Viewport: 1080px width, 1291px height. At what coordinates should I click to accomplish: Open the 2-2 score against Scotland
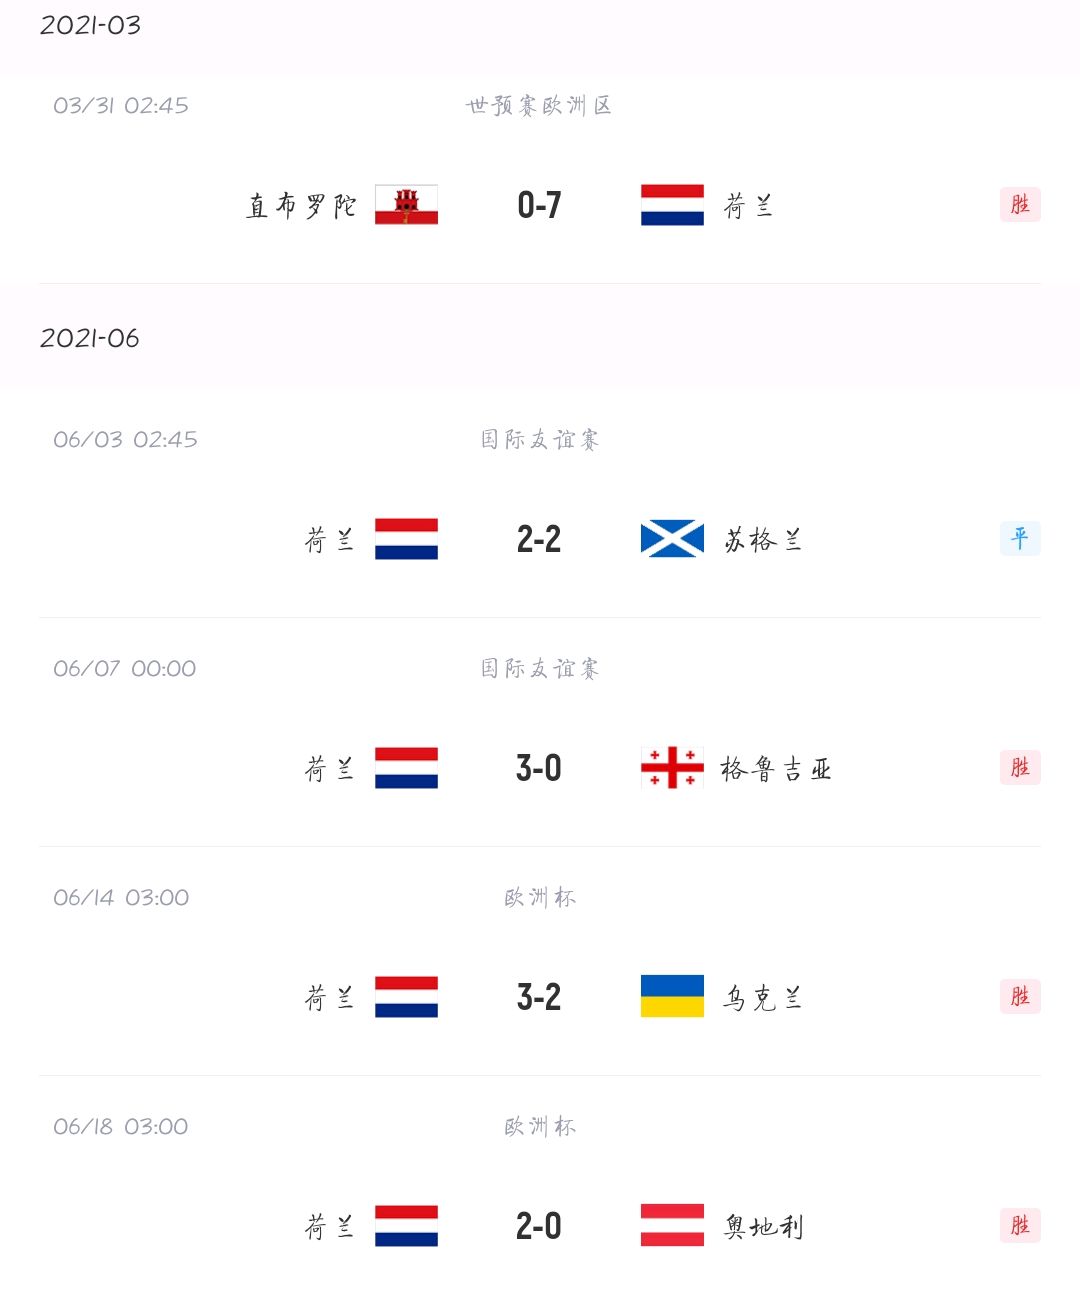point(539,540)
